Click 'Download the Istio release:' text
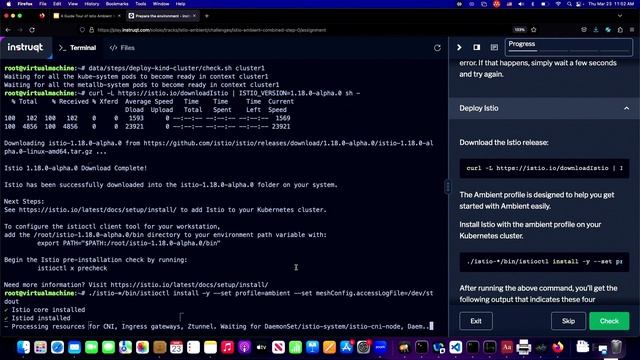This screenshot has height=360, width=640. [504, 142]
